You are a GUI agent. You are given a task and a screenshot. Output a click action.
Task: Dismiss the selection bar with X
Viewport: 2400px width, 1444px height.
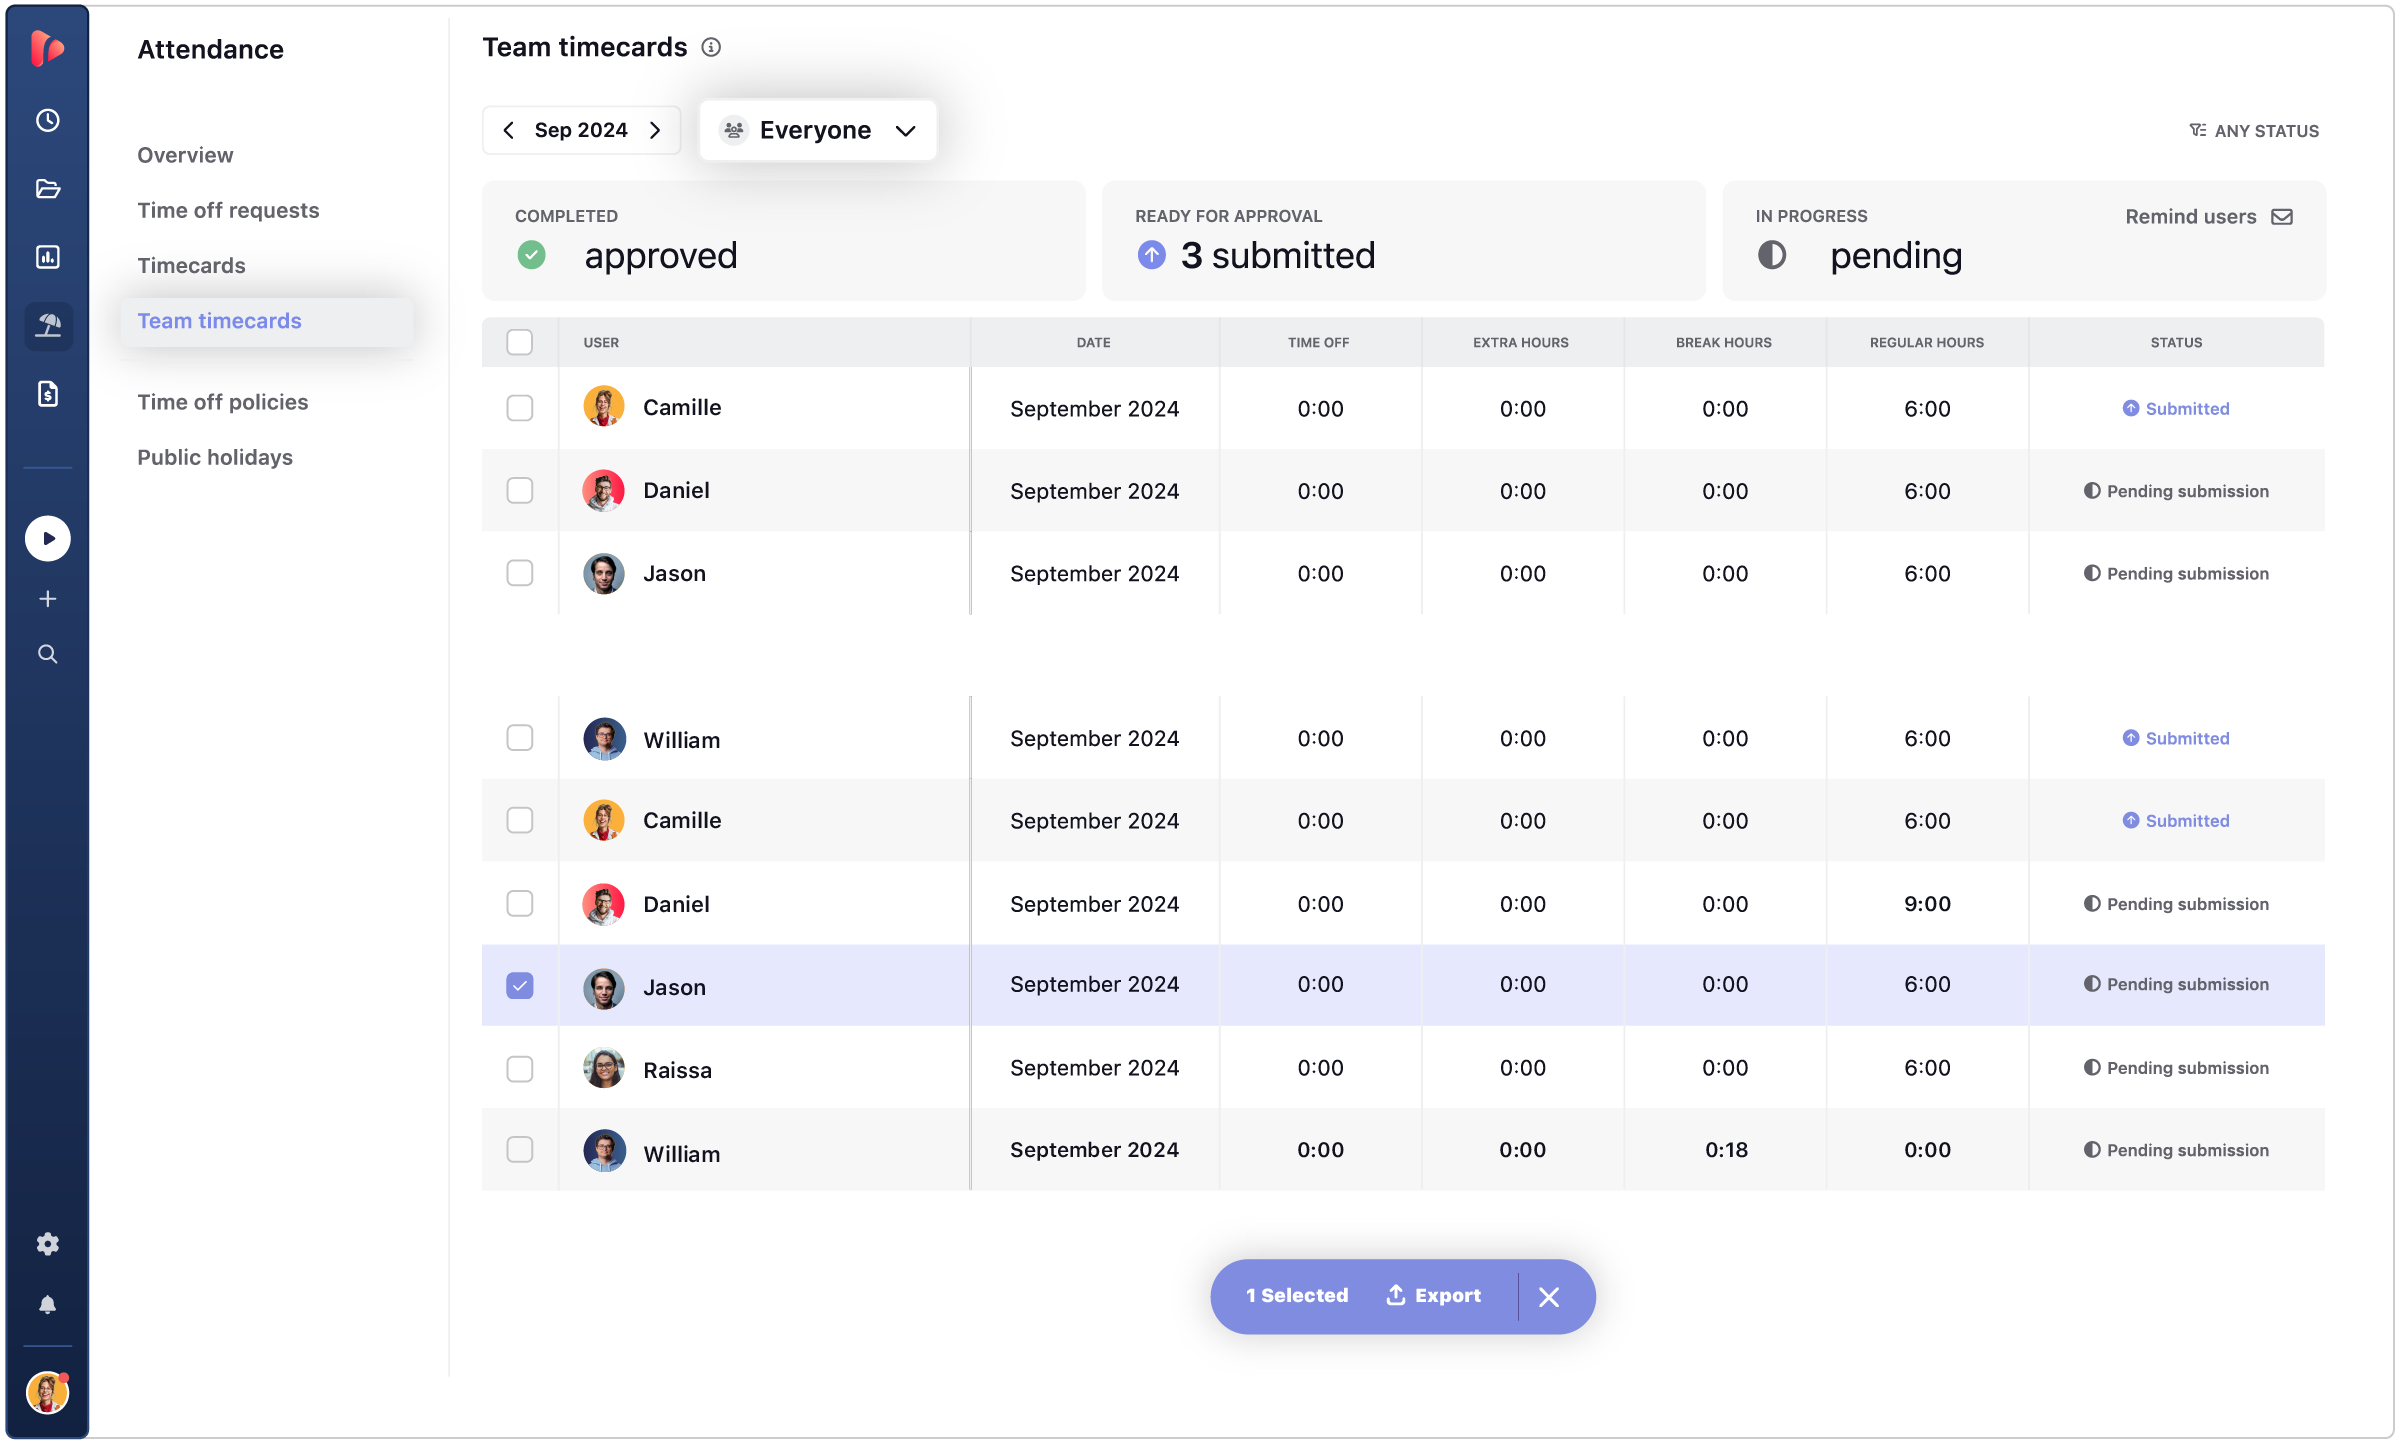[x=1549, y=1297]
